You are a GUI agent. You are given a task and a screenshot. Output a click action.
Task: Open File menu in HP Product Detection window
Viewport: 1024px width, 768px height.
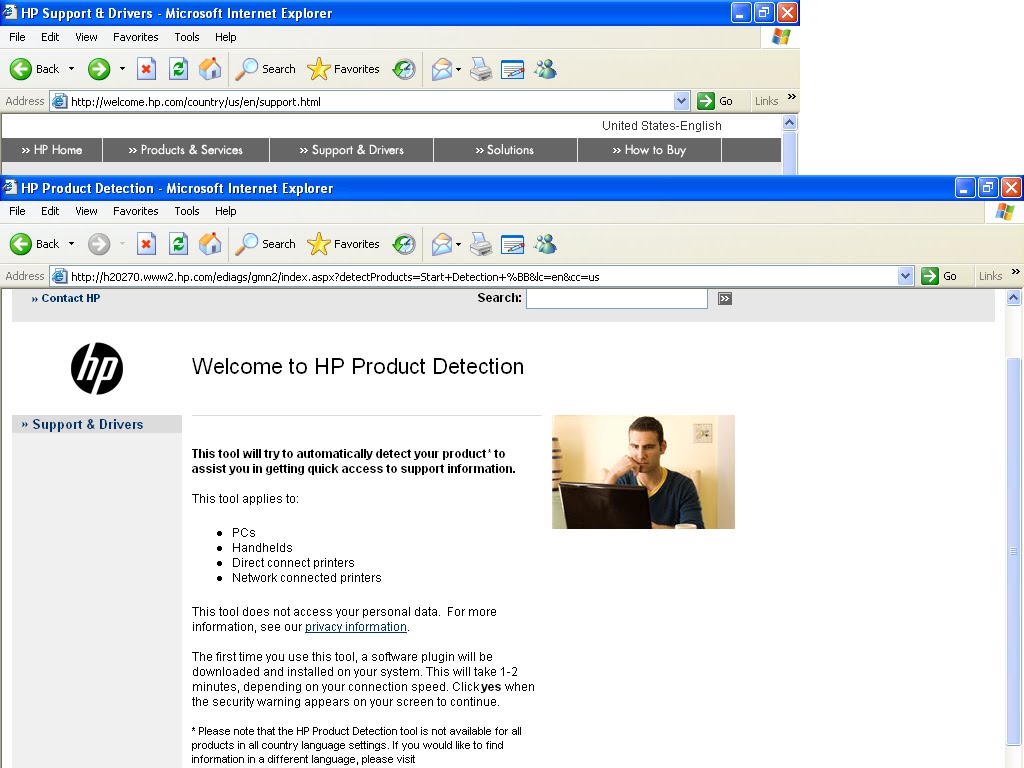pyautogui.click(x=18, y=211)
